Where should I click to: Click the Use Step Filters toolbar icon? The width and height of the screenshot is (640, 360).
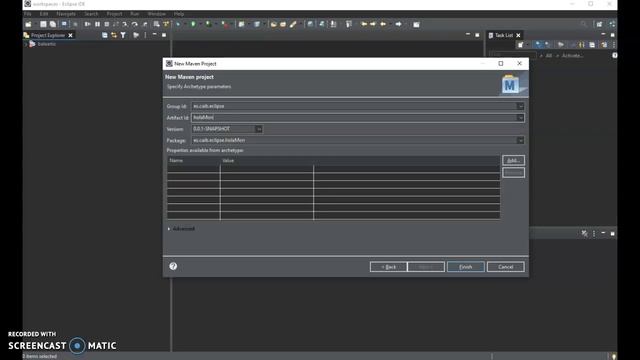click(166, 24)
